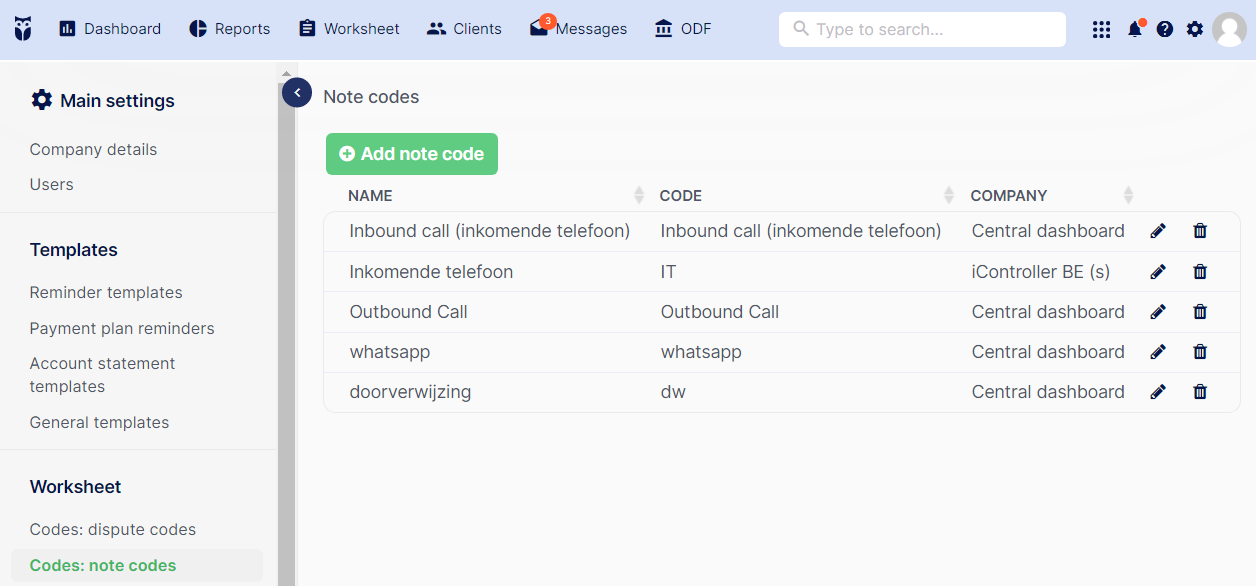Edit the whatsapp note code with the pencil icon
This screenshot has width=1256, height=586.
[1157, 351]
